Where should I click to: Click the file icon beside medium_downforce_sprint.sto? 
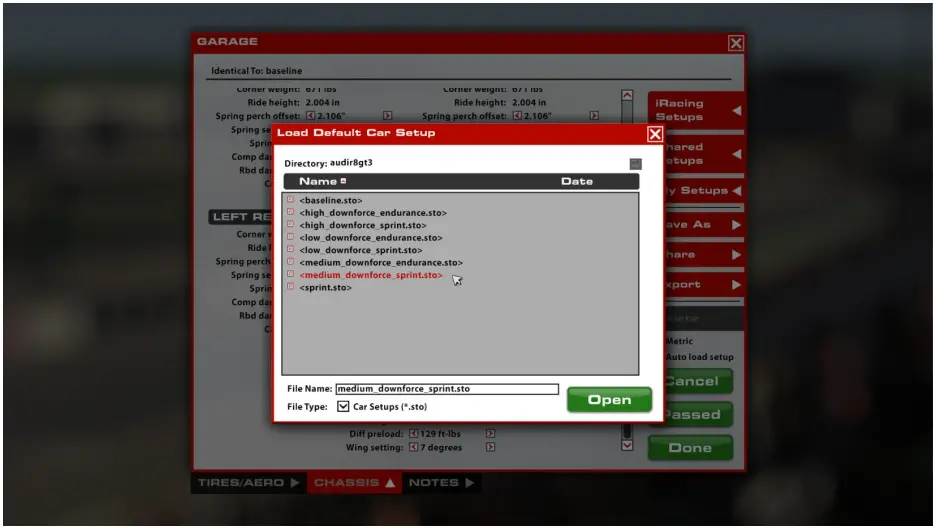click(x=290, y=274)
